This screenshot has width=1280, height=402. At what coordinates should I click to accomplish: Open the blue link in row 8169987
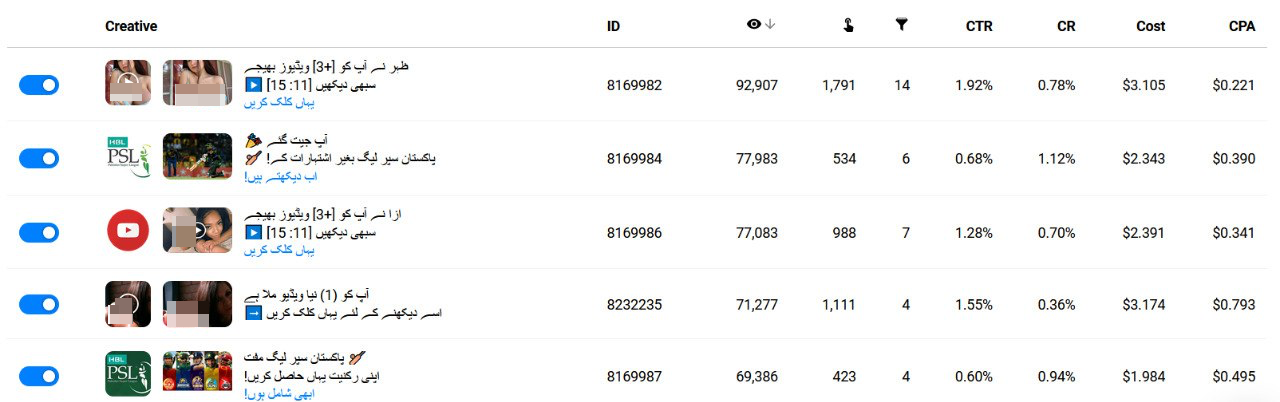(x=278, y=394)
